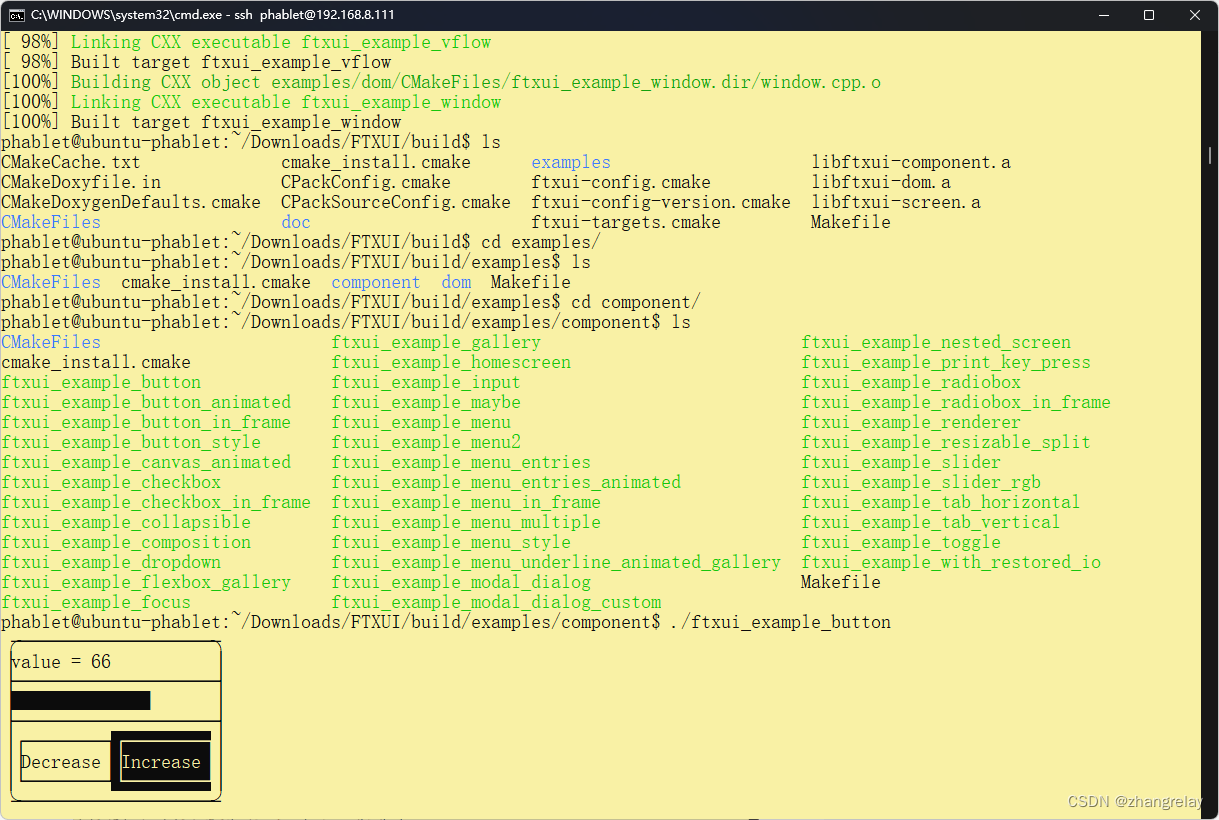Click the cmd.exe icon in title bar
The image size is (1219, 820).
tap(17, 15)
